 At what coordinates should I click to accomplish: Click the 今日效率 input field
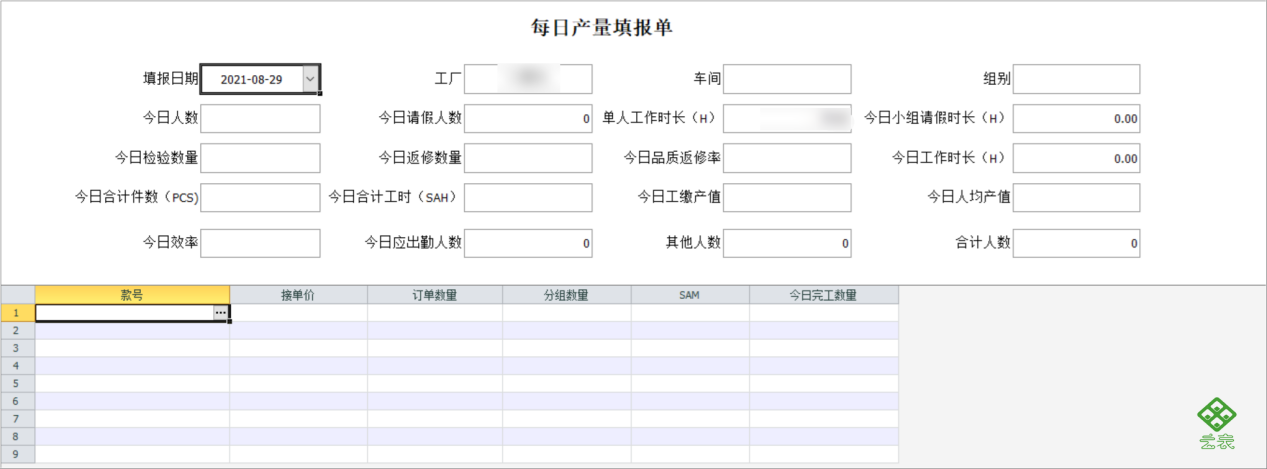click(260, 243)
